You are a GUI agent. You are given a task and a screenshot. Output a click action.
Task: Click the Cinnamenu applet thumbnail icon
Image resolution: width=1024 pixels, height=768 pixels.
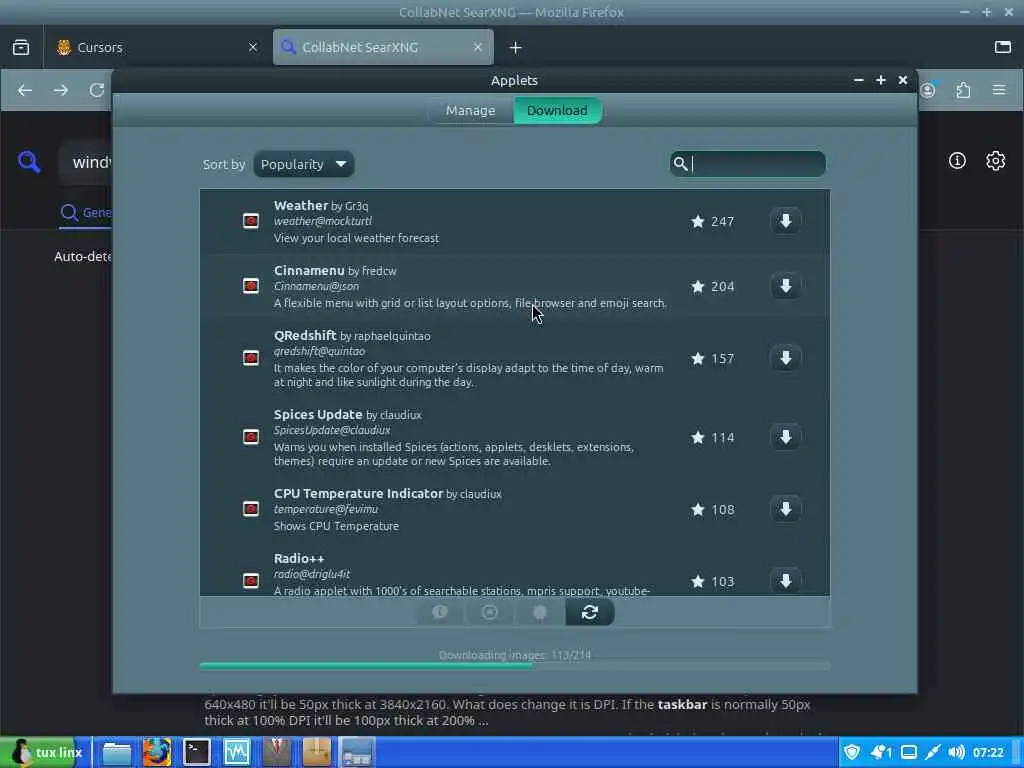[251, 286]
